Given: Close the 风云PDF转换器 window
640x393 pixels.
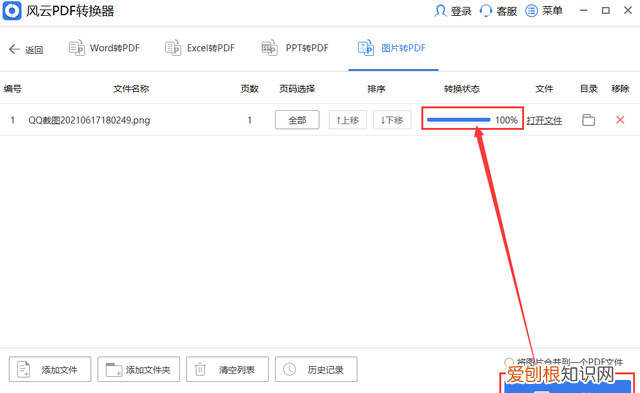Looking at the screenshot, I should tap(628, 10).
